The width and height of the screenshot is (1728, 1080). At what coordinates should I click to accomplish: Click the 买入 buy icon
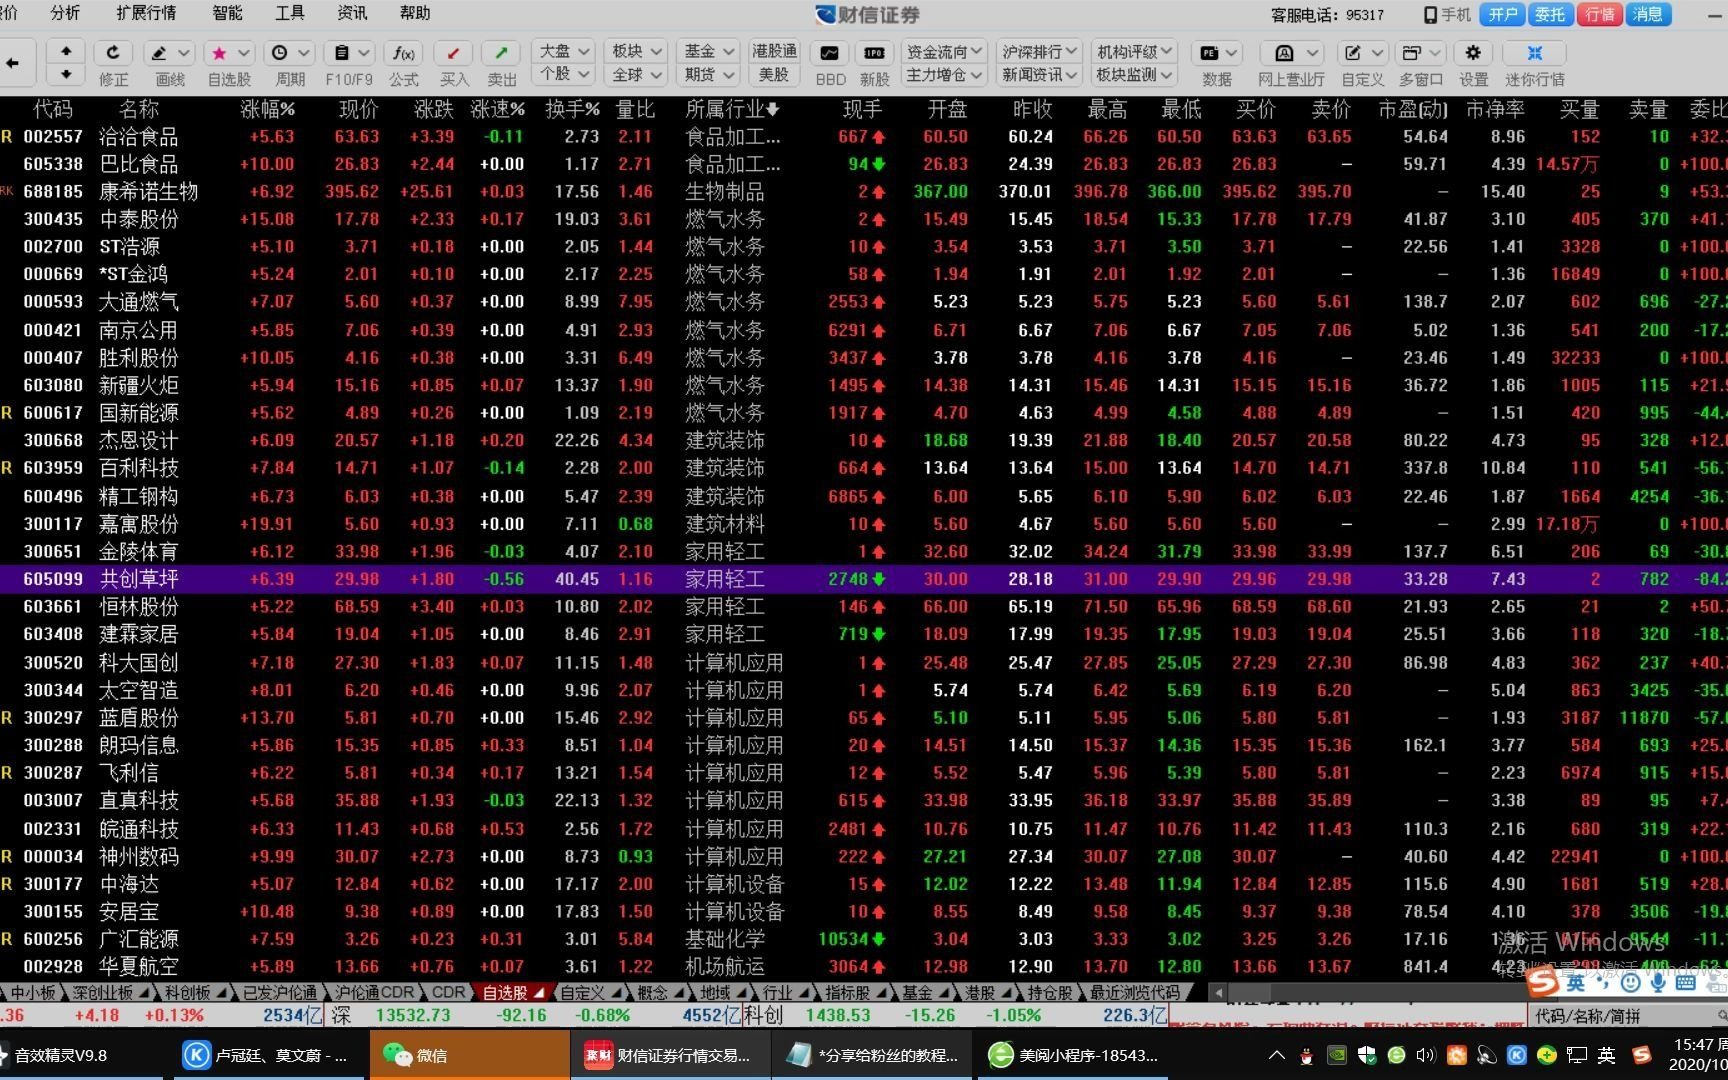tap(454, 52)
